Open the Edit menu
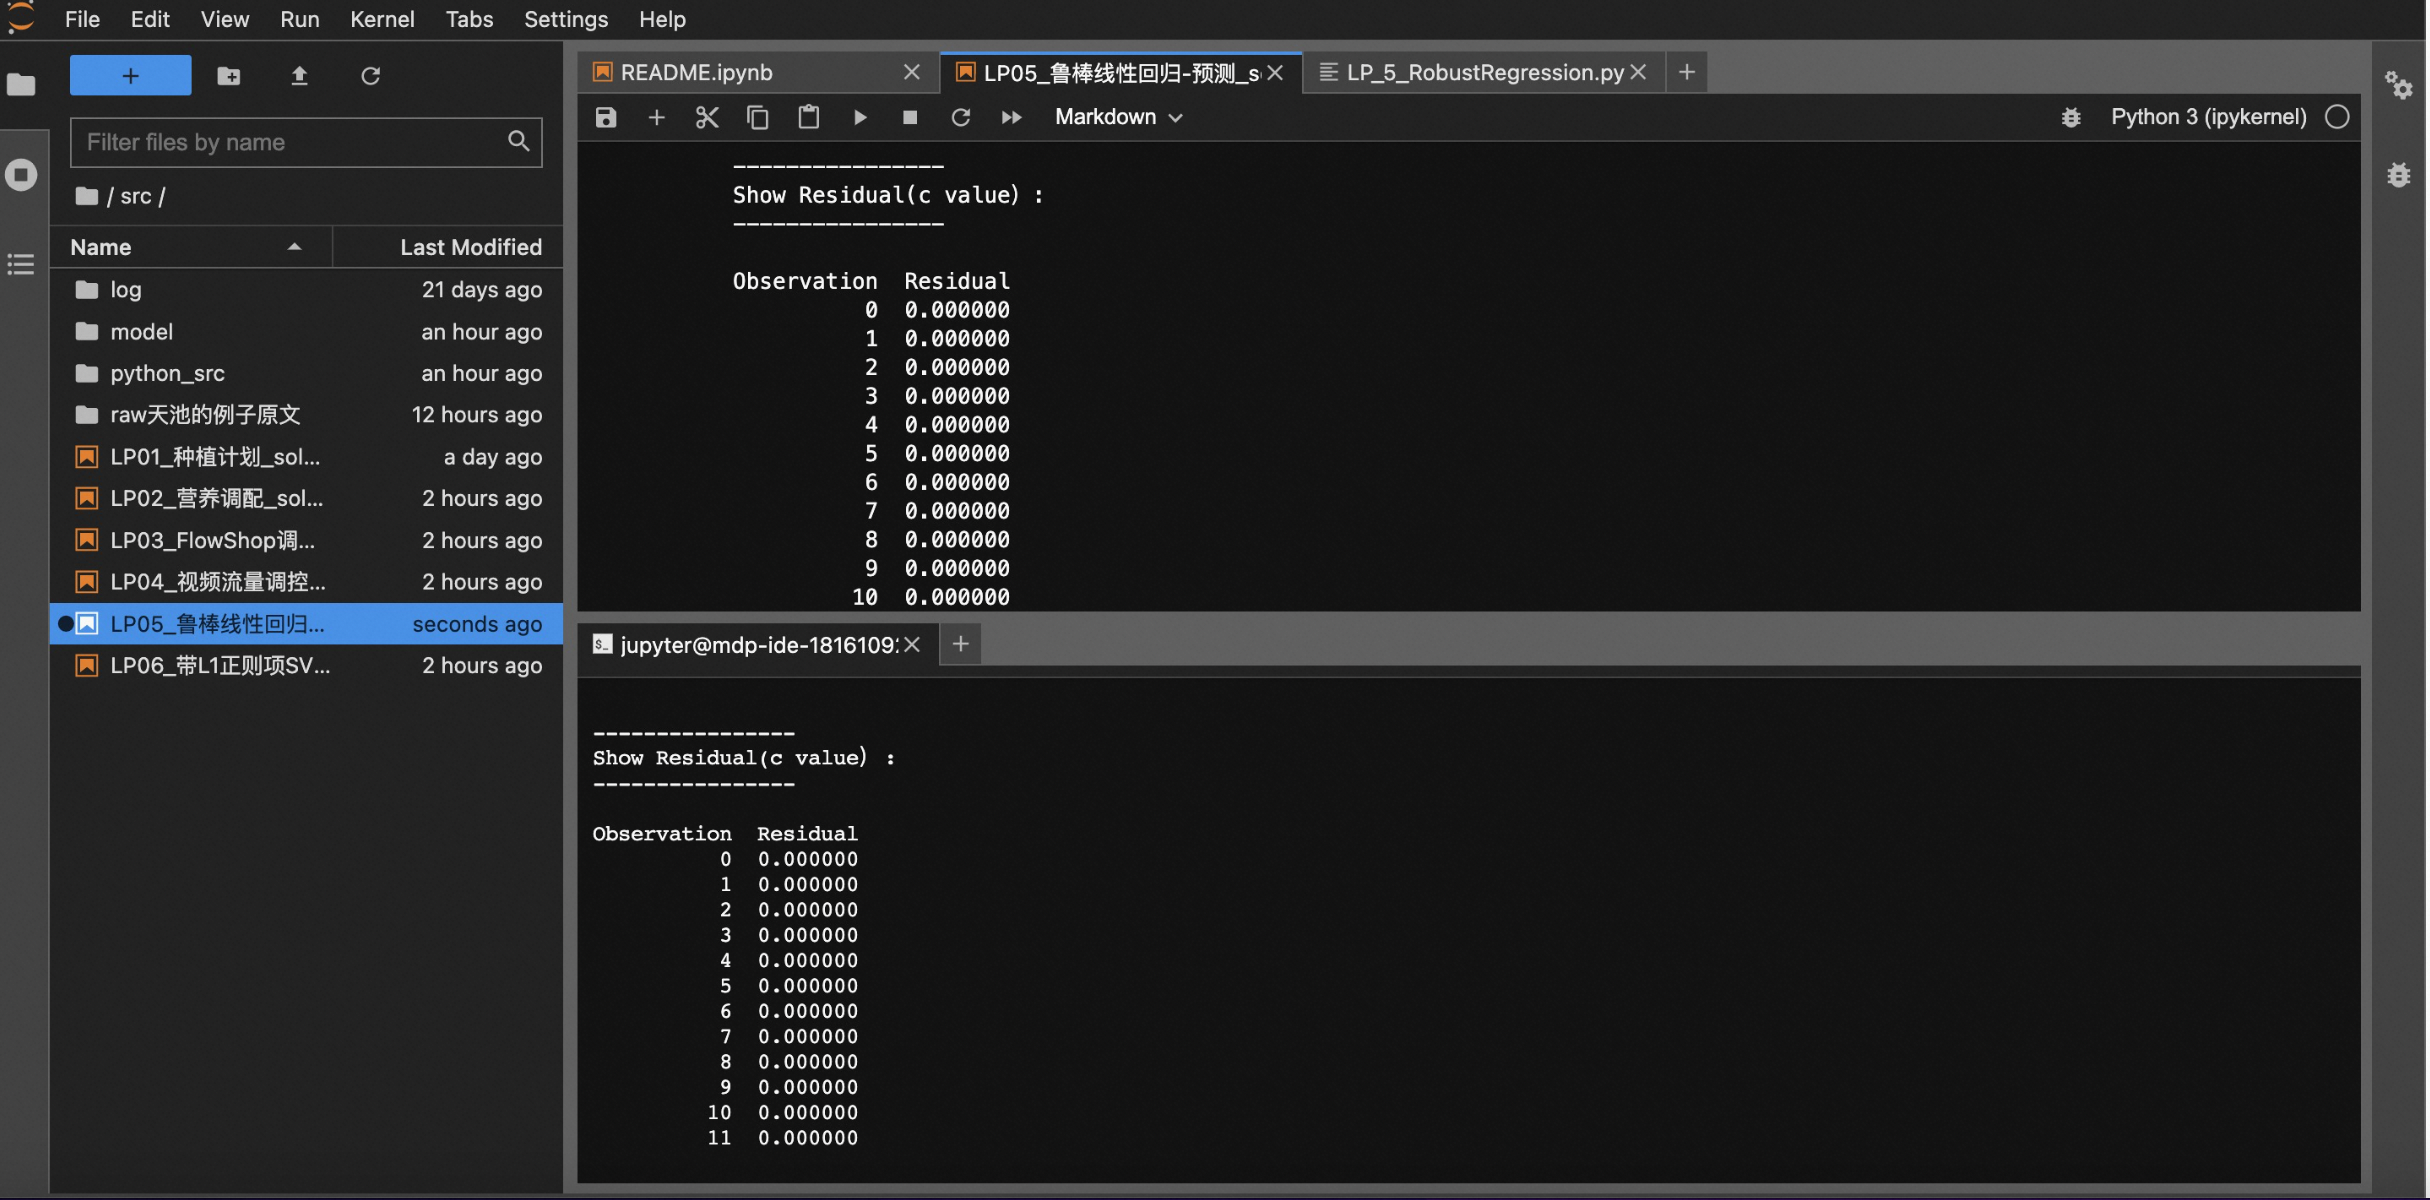 [x=150, y=19]
